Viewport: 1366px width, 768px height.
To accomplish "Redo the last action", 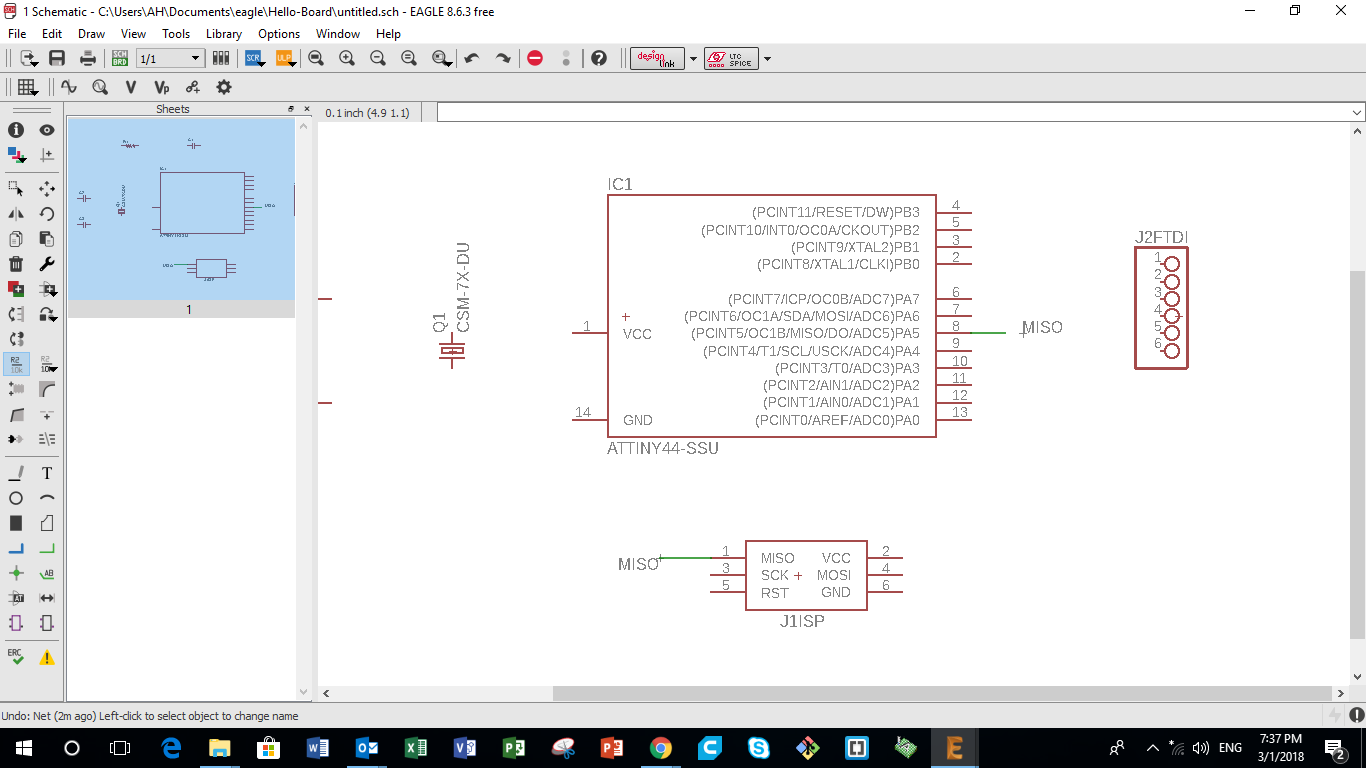I will click(x=503, y=58).
